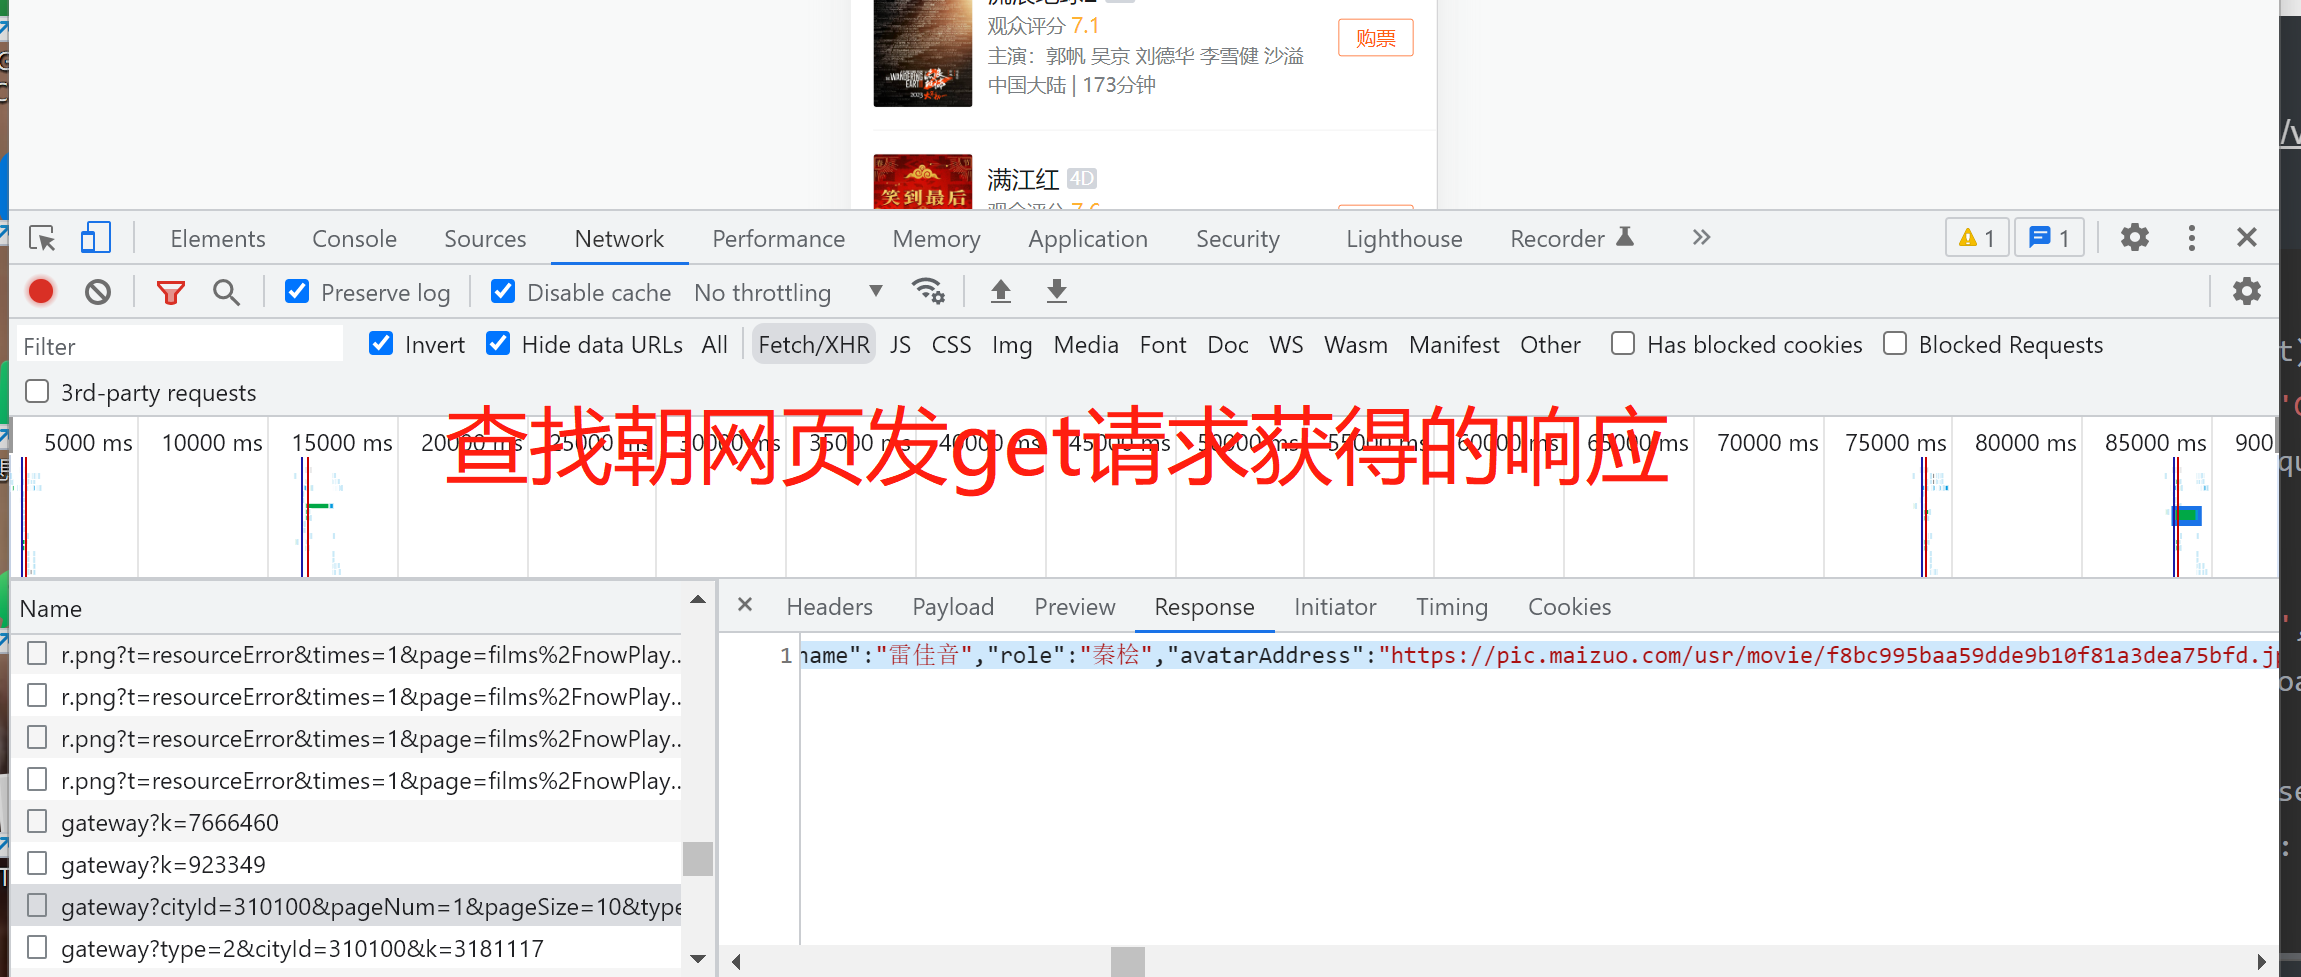This screenshot has height=977, width=2301.
Task: Search within network requests
Action: pos(226,291)
